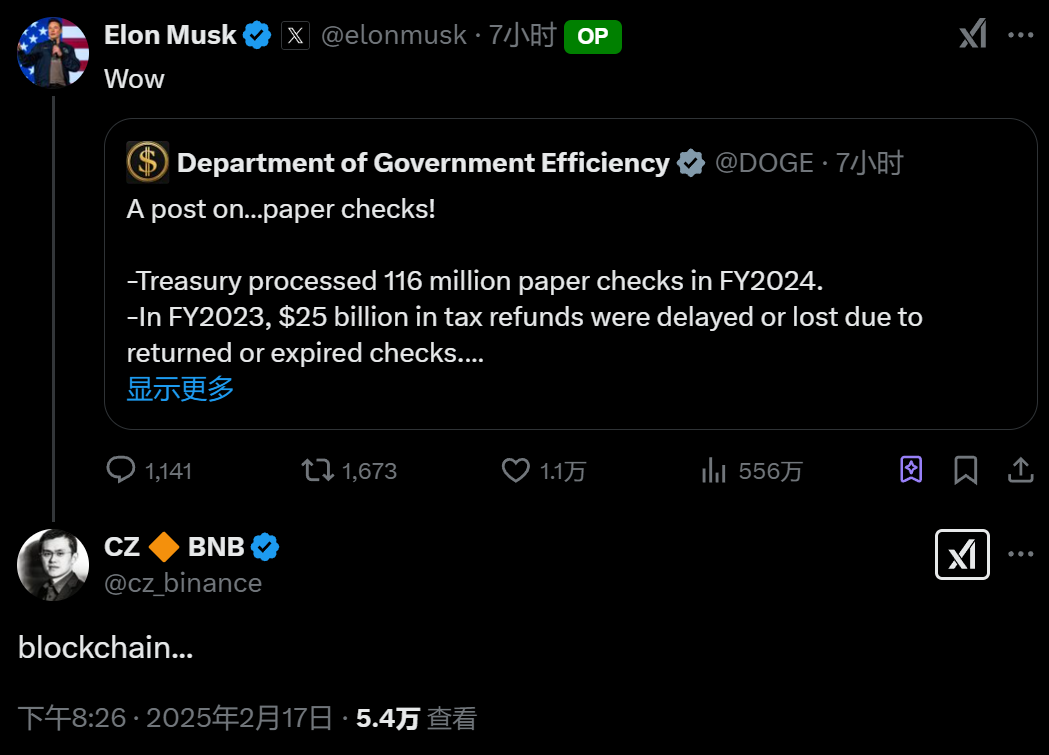Open Grok icon on Elon's tweet
This screenshot has height=755, width=1049.
(x=972, y=35)
